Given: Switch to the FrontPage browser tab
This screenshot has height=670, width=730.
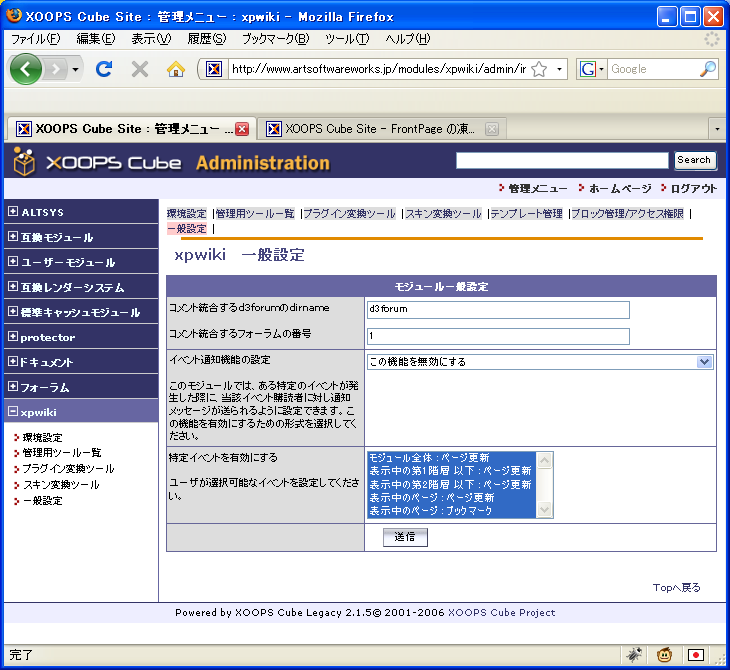Looking at the screenshot, I should (380, 129).
